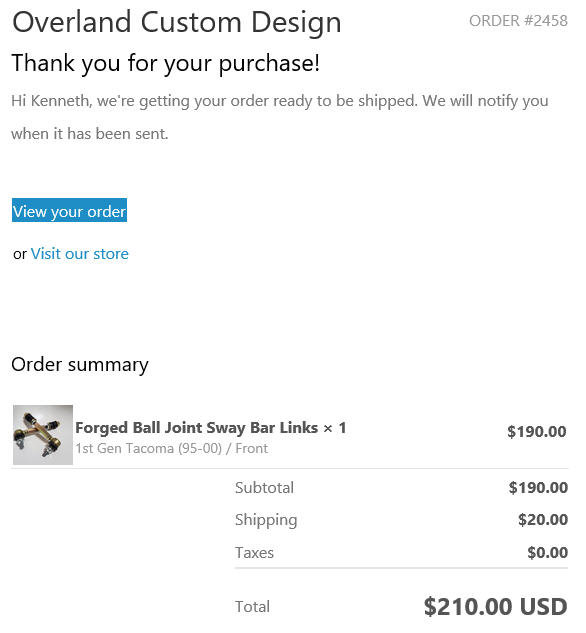This screenshot has width=586, height=633.
Task: Open the Visit our store link
Action: click(x=80, y=254)
